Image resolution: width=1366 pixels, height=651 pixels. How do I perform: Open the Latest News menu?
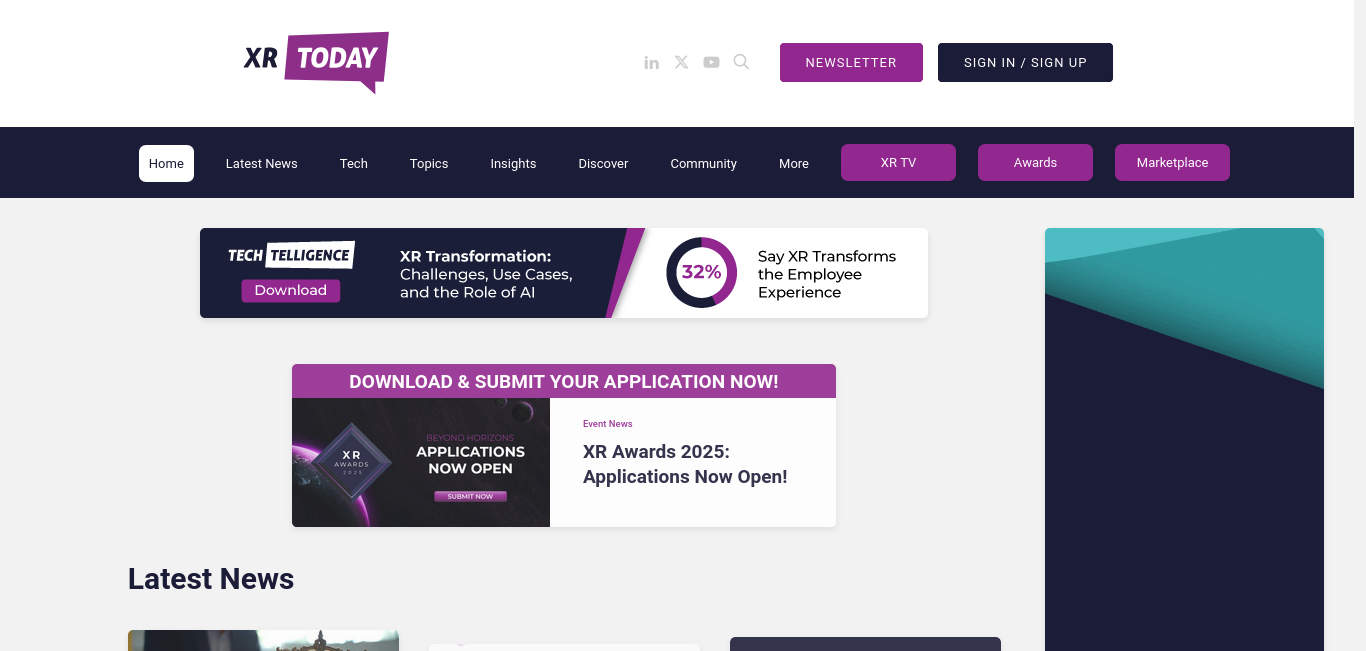coord(262,163)
